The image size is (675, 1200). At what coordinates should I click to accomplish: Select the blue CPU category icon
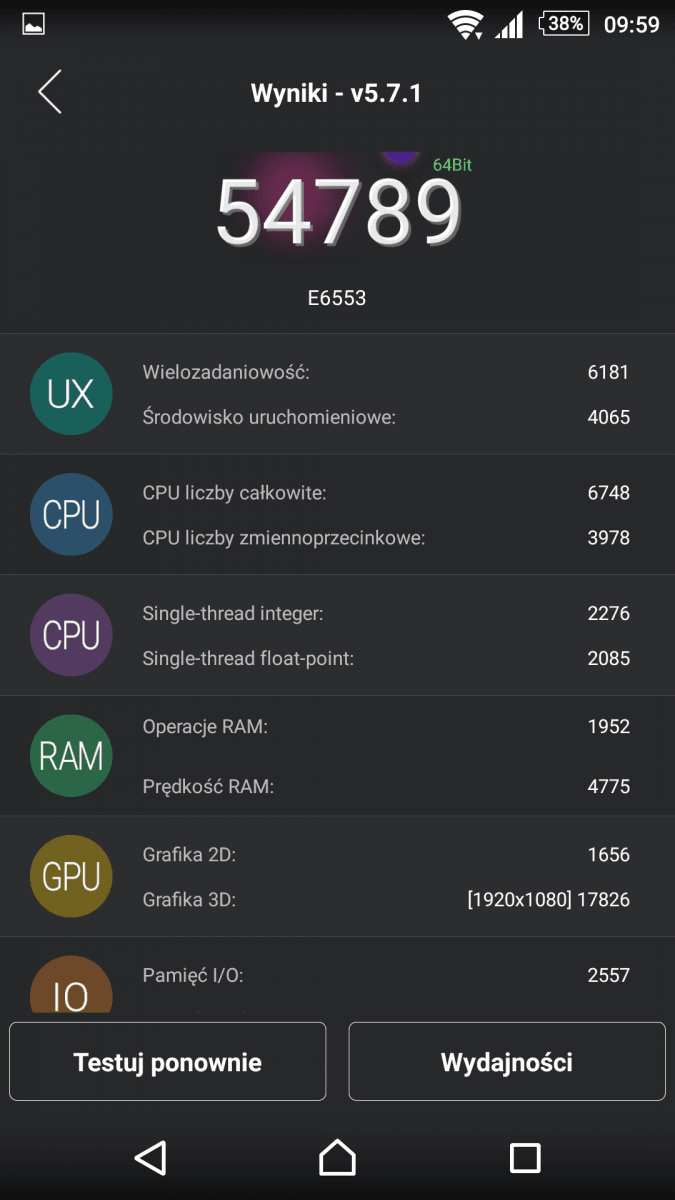[71, 515]
